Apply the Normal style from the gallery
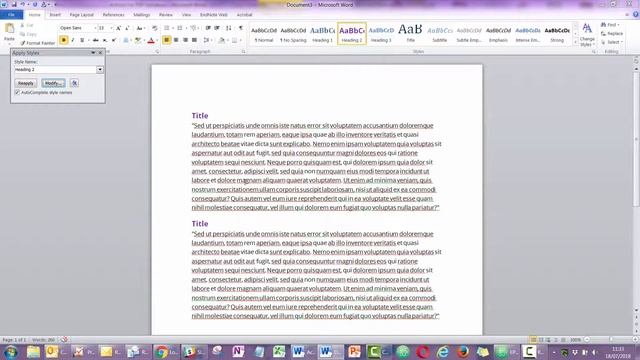Screen dimensions: 640x360 [x=264, y=34]
